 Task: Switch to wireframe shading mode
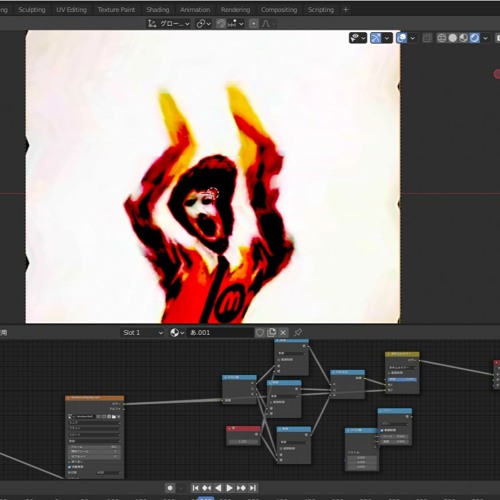pyautogui.click(x=442, y=38)
